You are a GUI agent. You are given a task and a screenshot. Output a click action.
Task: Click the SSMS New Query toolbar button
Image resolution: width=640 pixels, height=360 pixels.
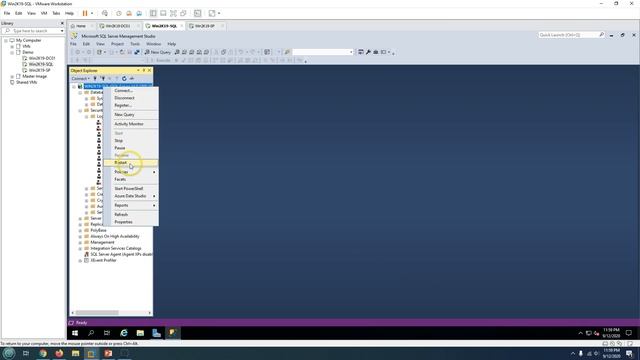[x=158, y=52]
